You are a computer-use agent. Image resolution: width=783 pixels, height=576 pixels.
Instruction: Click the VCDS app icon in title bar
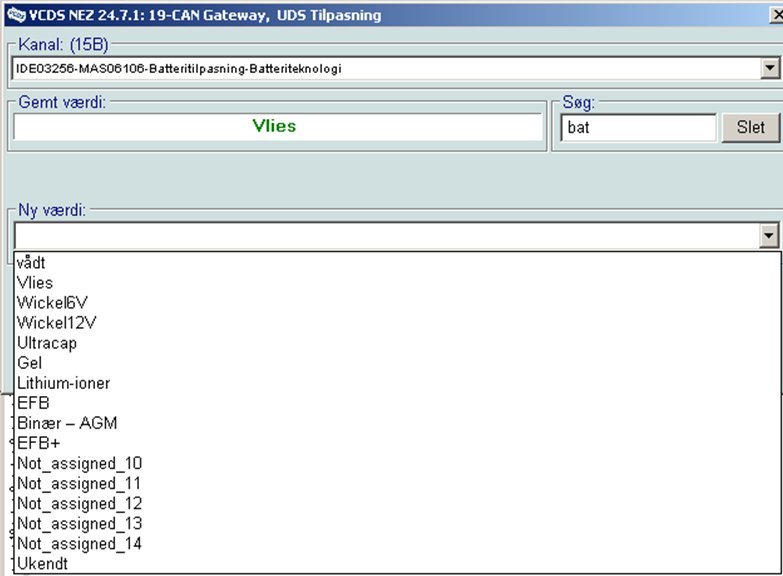(x=14, y=13)
